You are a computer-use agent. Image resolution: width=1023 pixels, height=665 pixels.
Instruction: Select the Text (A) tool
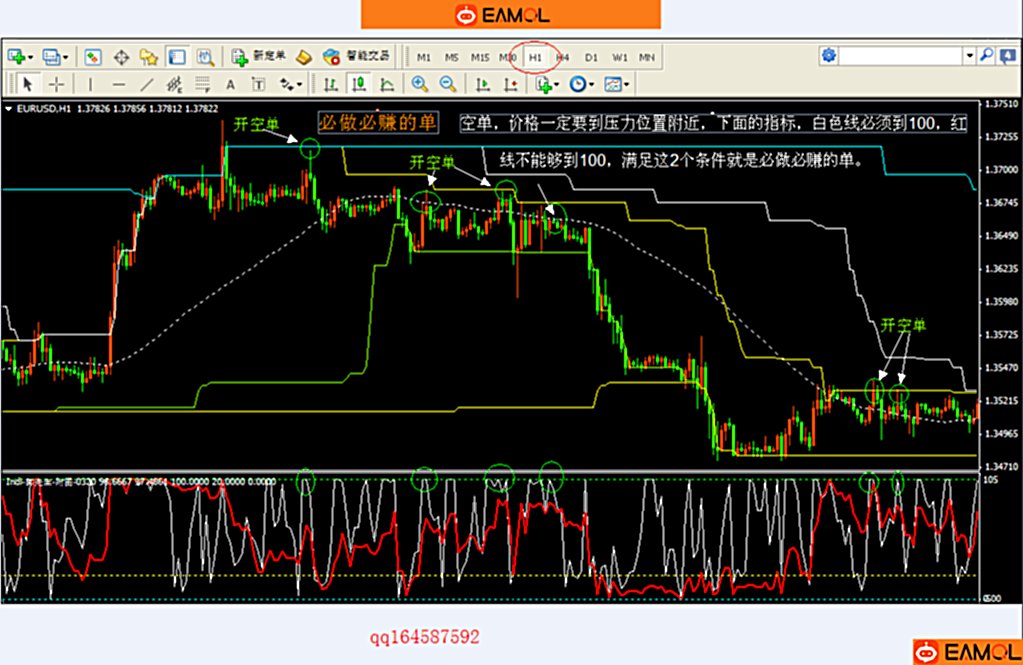point(230,85)
